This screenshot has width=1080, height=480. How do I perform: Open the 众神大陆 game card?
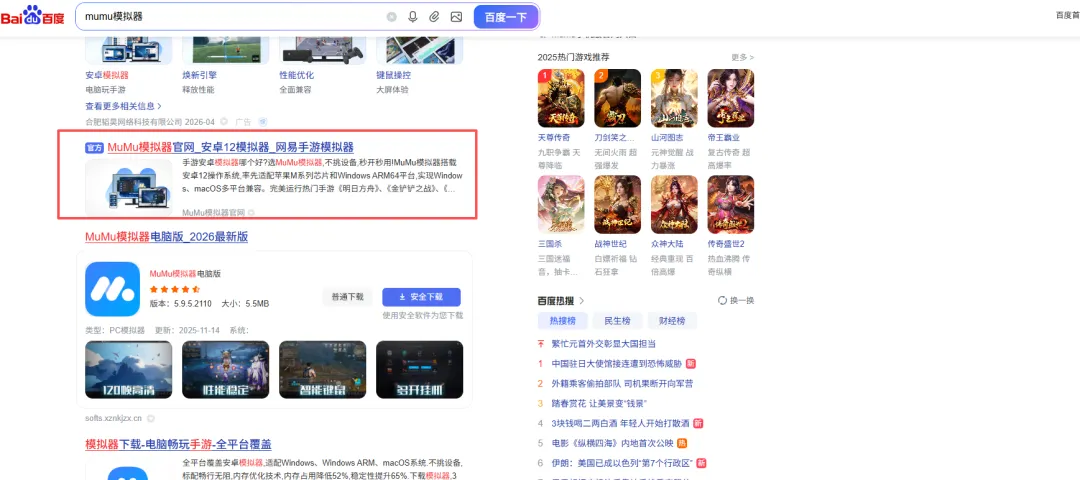pos(674,205)
